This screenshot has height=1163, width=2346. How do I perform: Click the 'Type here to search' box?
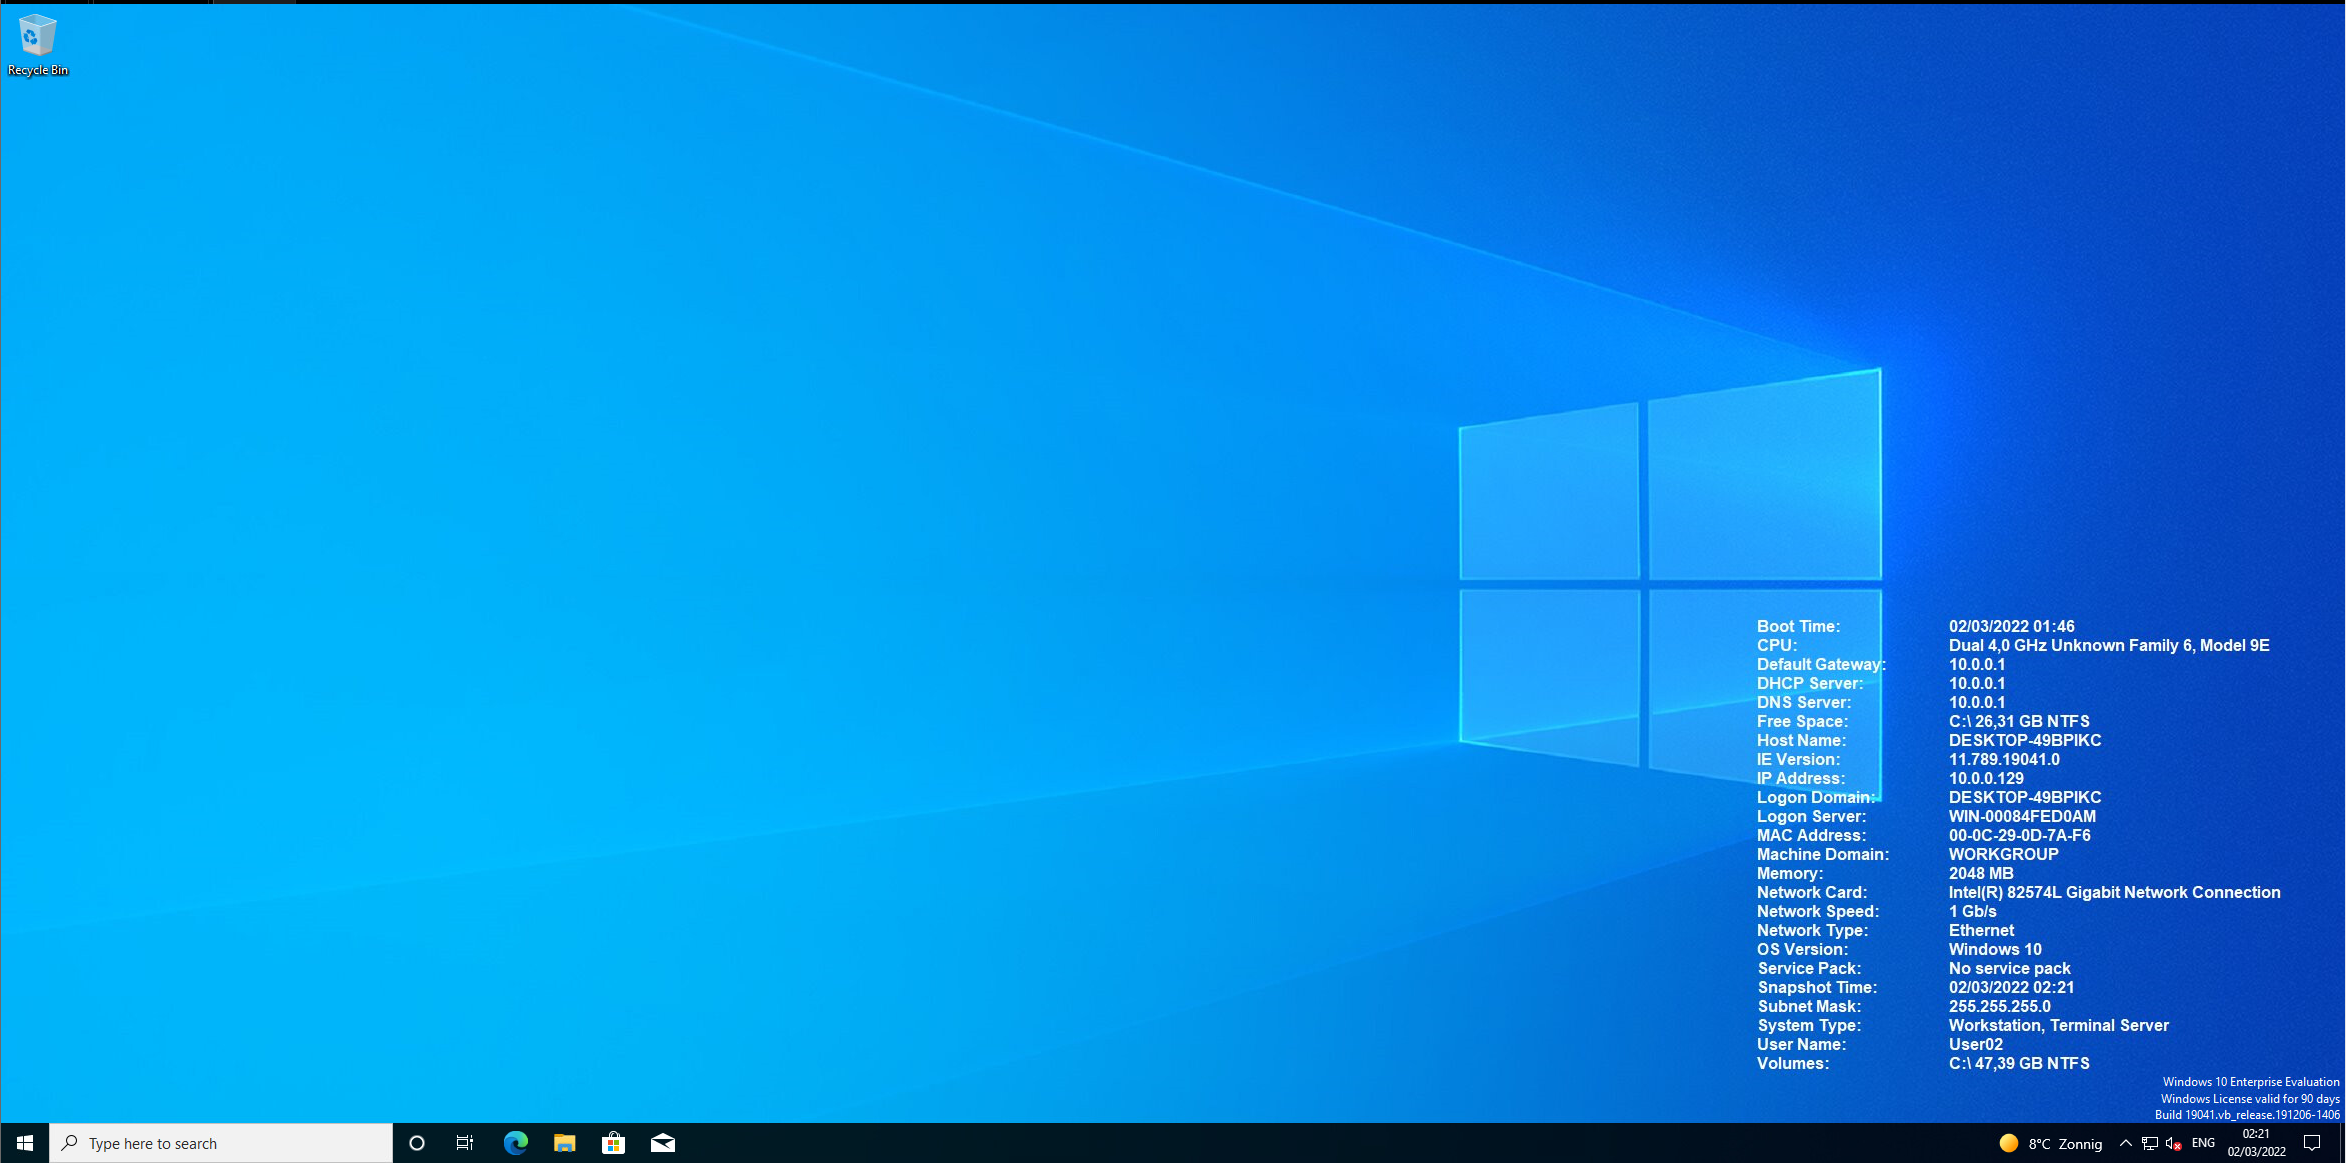pos(221,1143)
